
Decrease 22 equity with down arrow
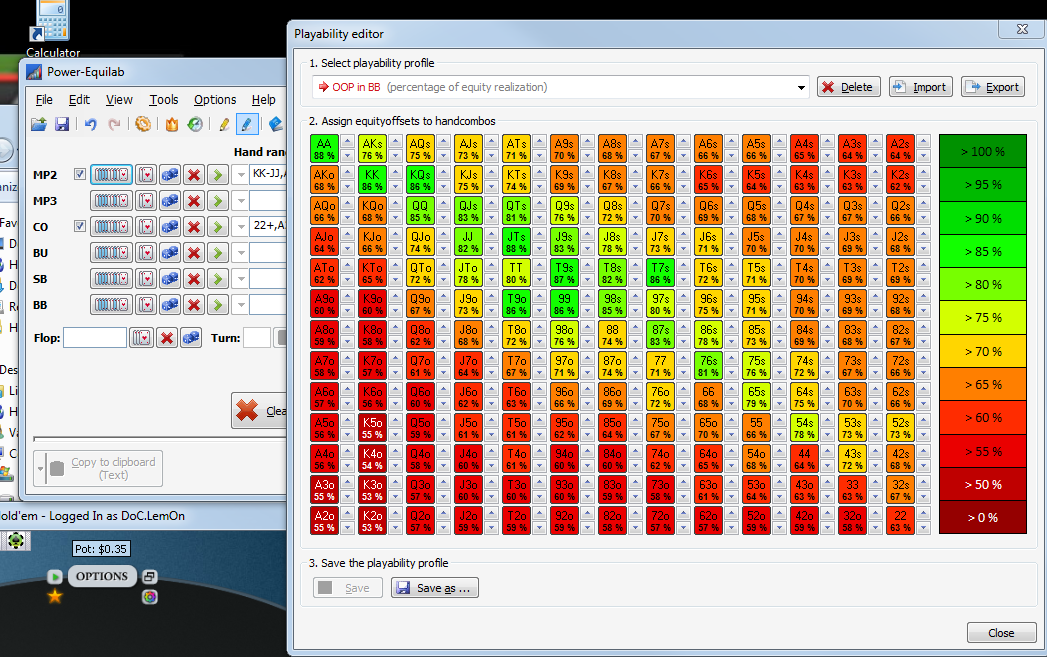click(923, 528)
